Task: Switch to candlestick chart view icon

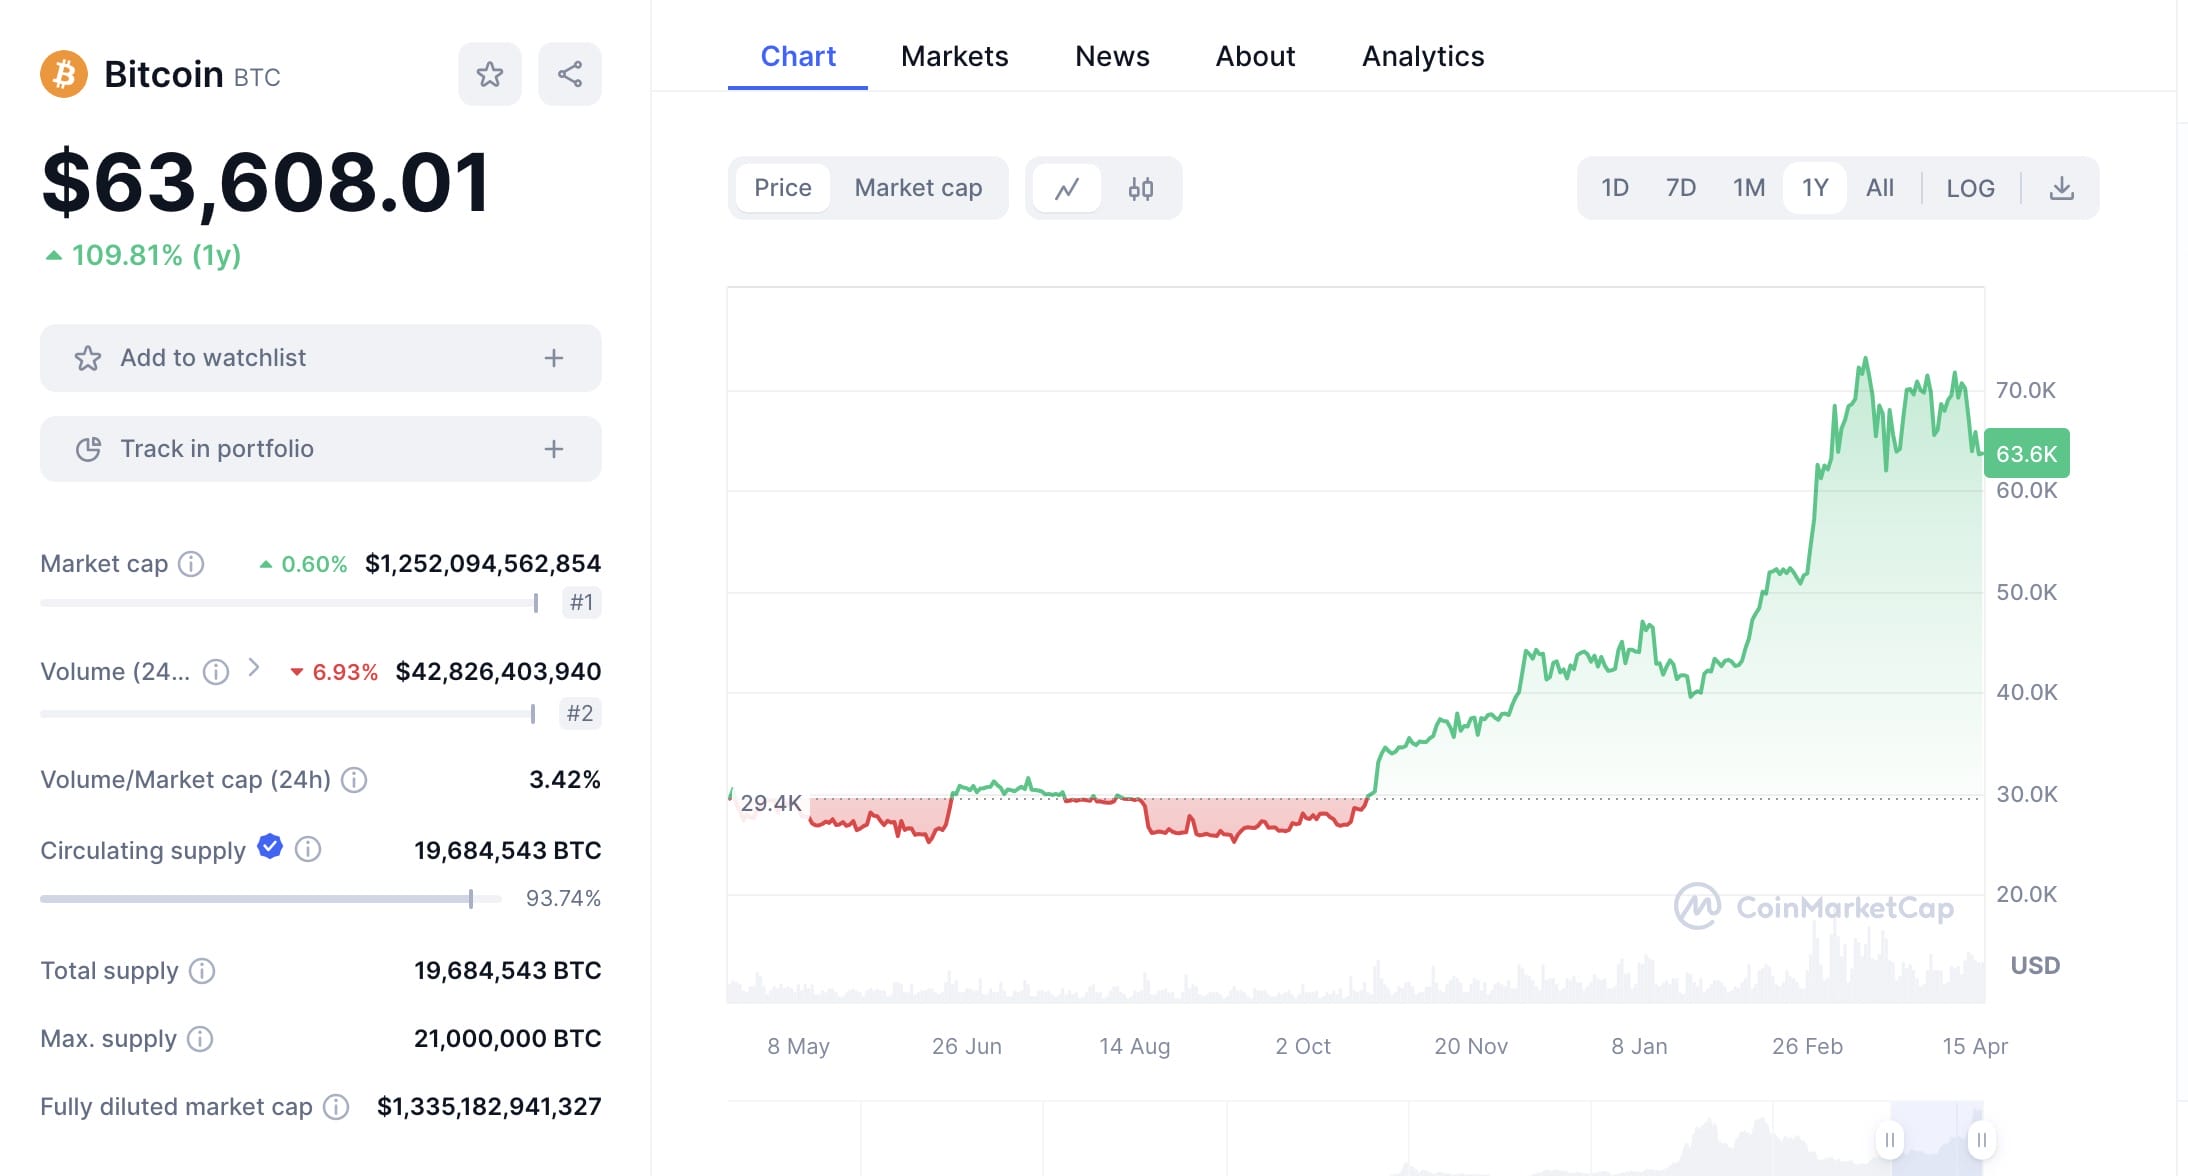Action: (1141, 188)
